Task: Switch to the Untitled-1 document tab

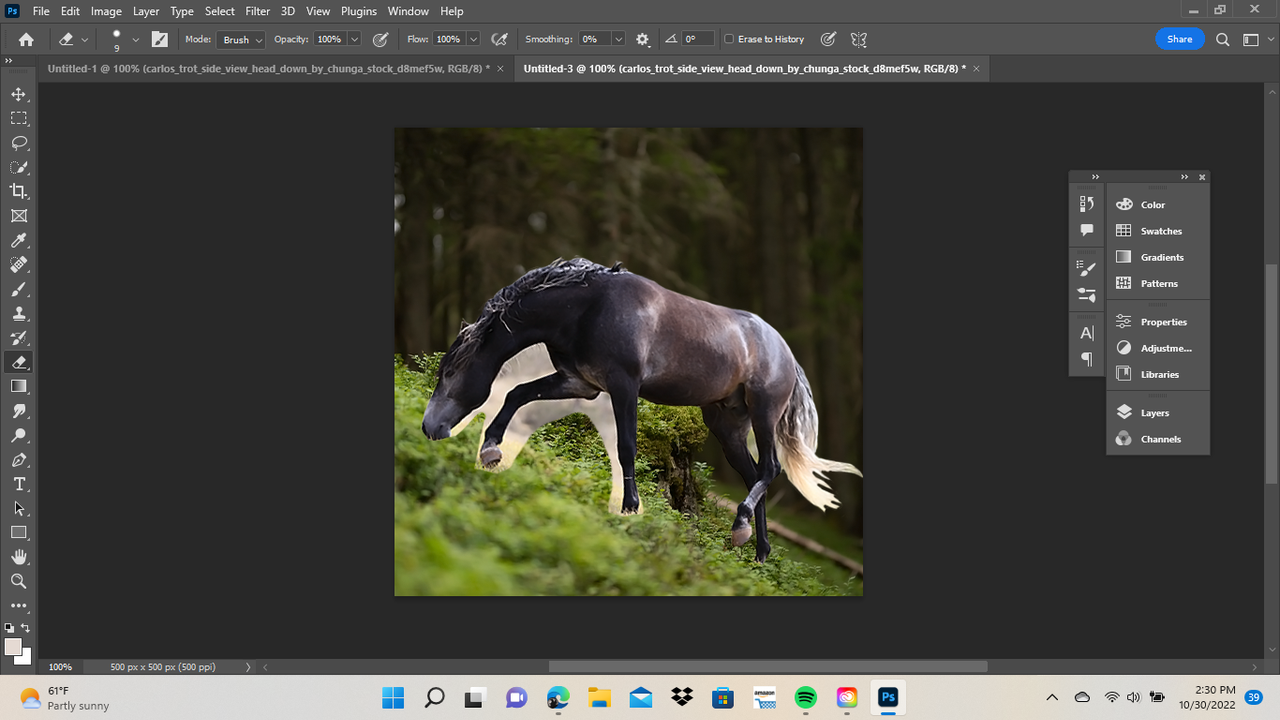Action: coord(268,68)
